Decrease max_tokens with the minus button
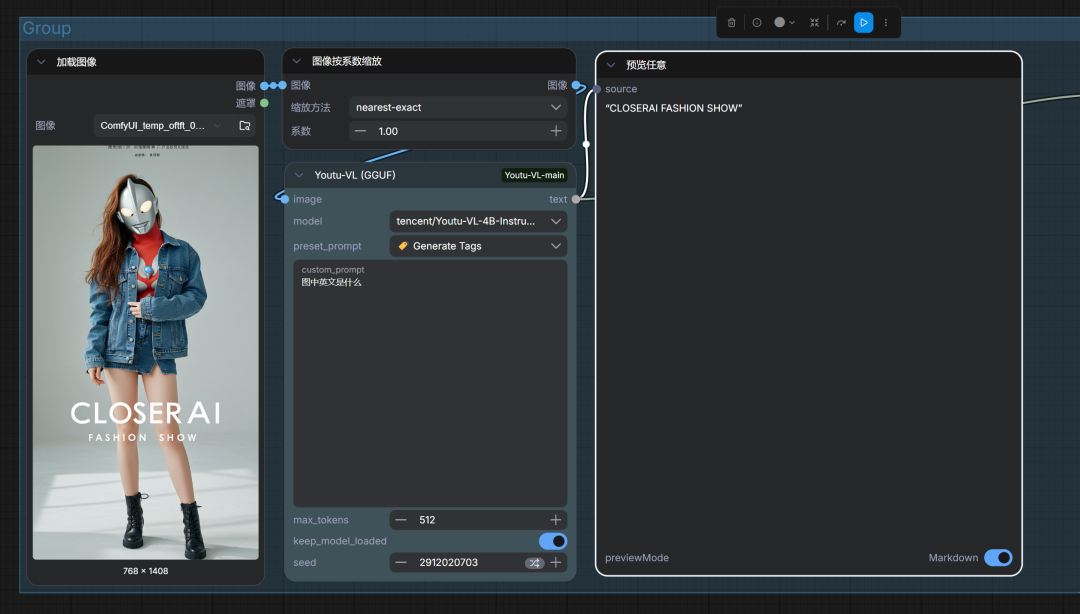 (401, 520)
